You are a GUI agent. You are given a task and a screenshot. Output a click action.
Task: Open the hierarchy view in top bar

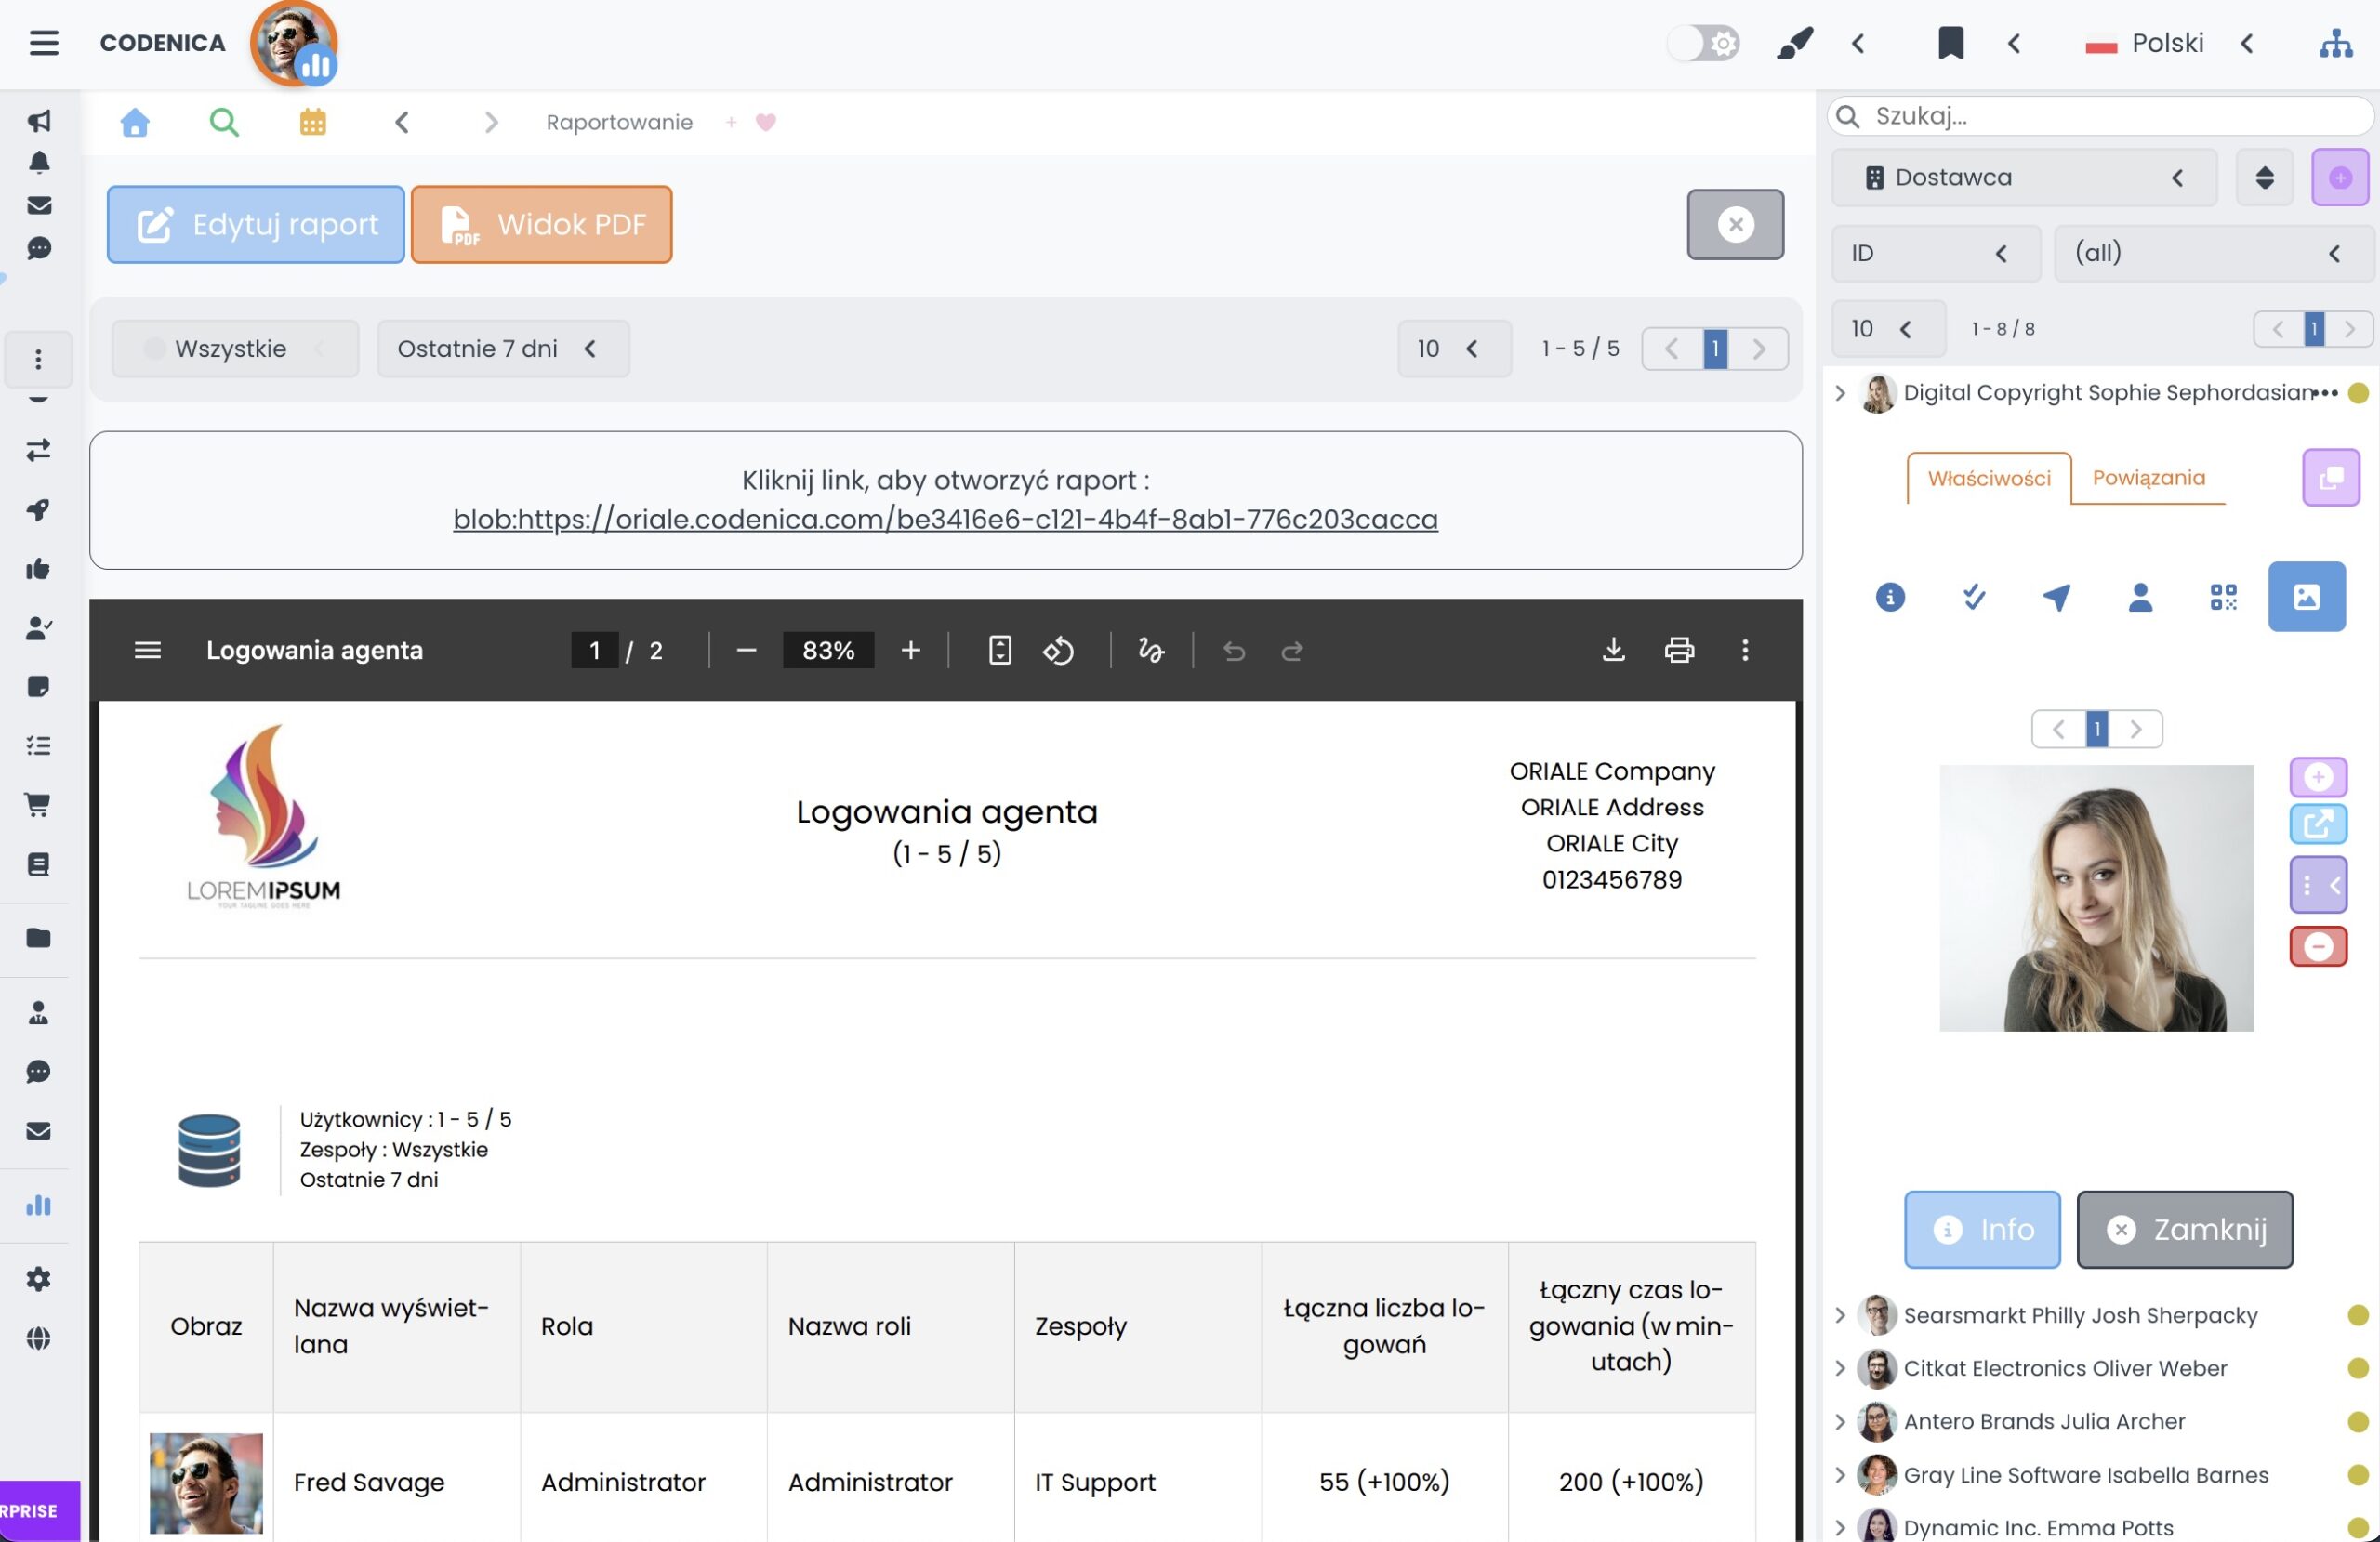pos(2335,43)
